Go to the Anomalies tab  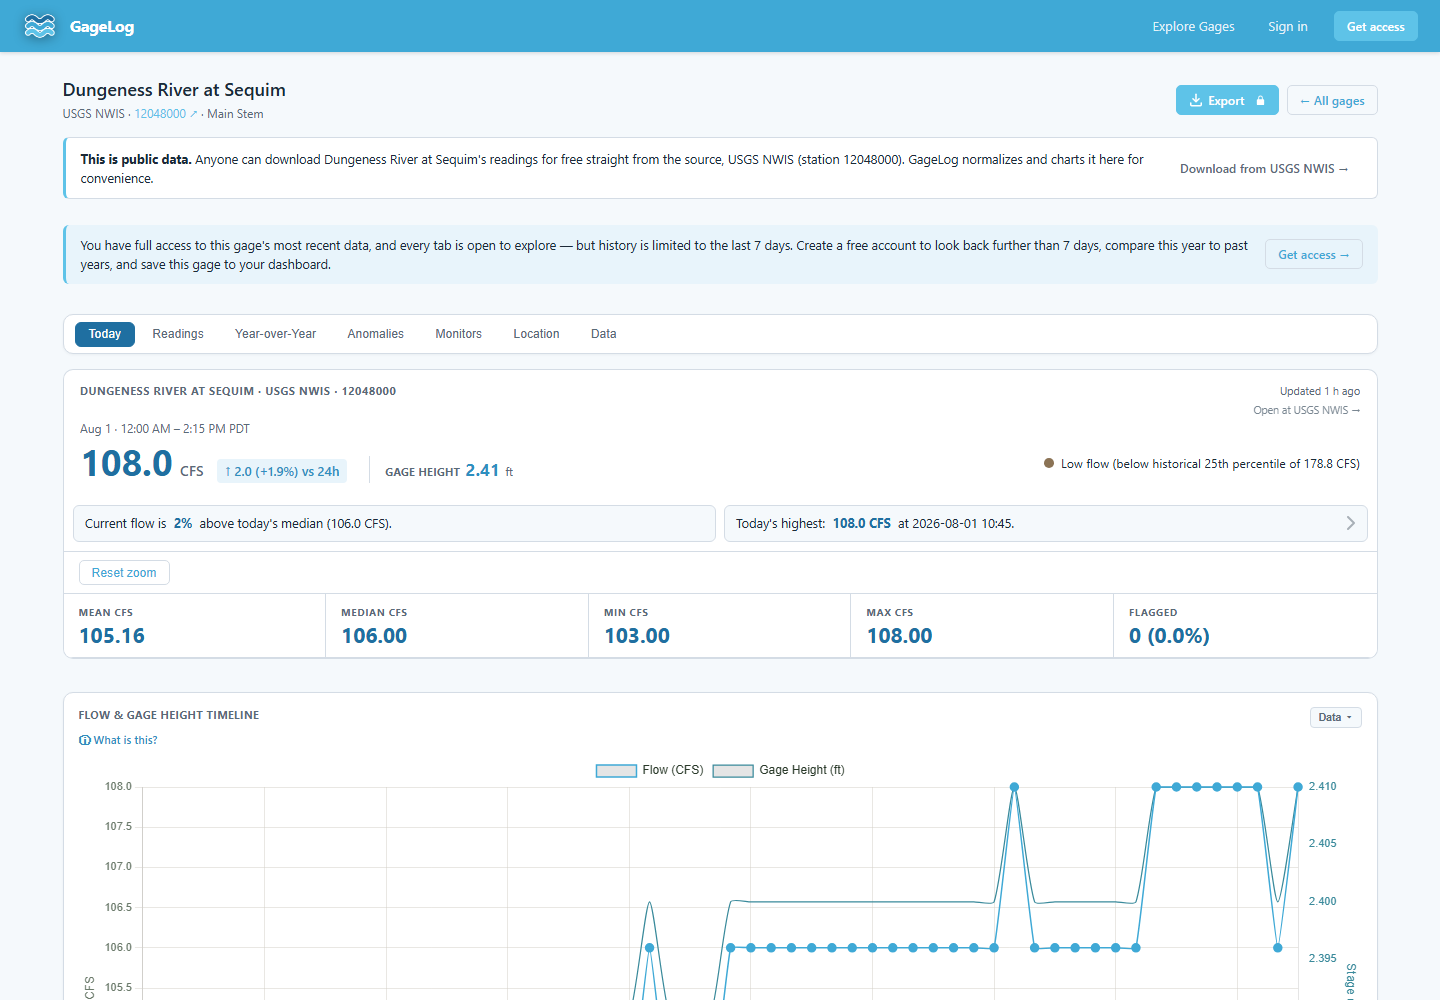click(375, 334)
